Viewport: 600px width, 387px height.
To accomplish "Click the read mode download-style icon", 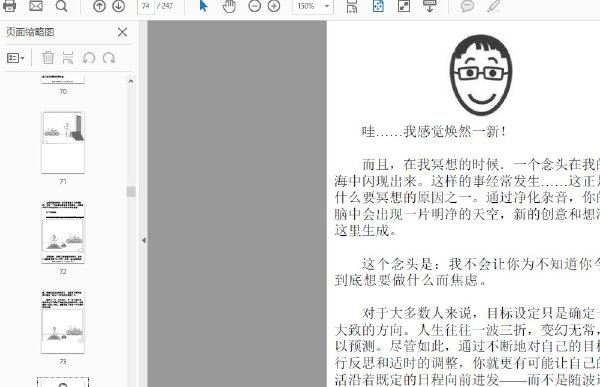I will click(429, 6).
